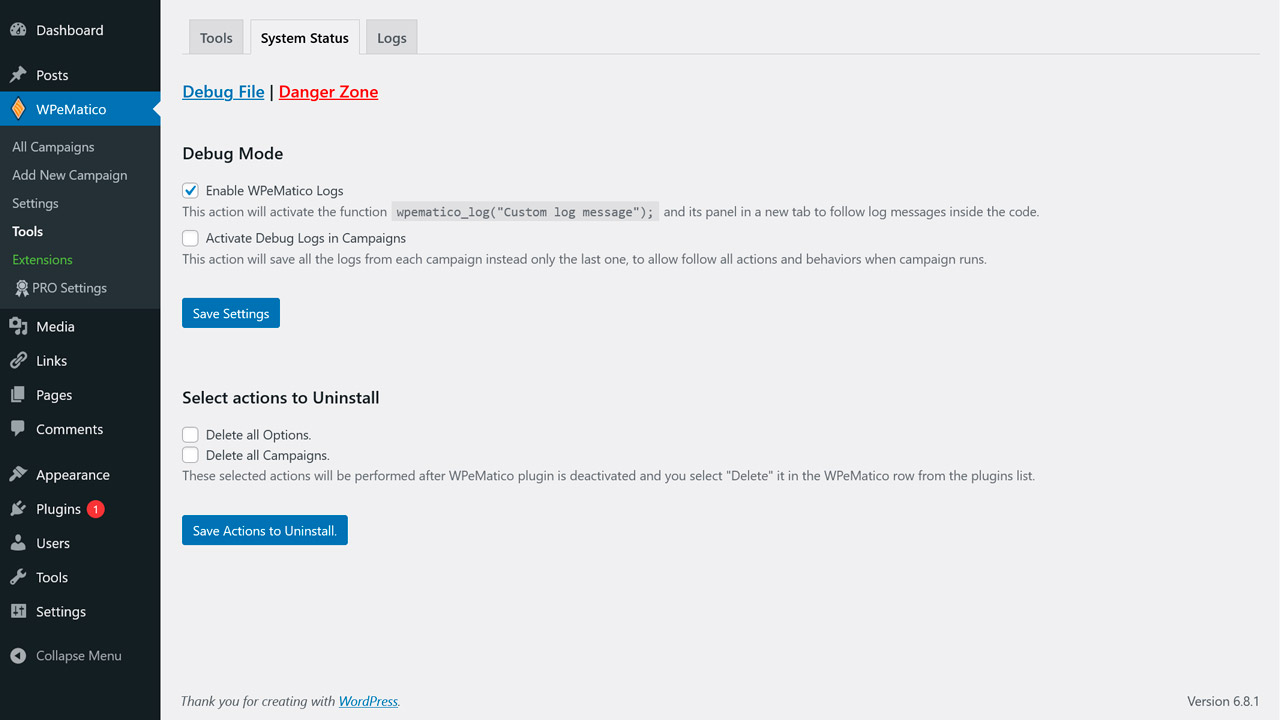The width and height of the screenshot is (1280, 720).
Task: Click the Links chain icon
Action: [x=18, y=360]
